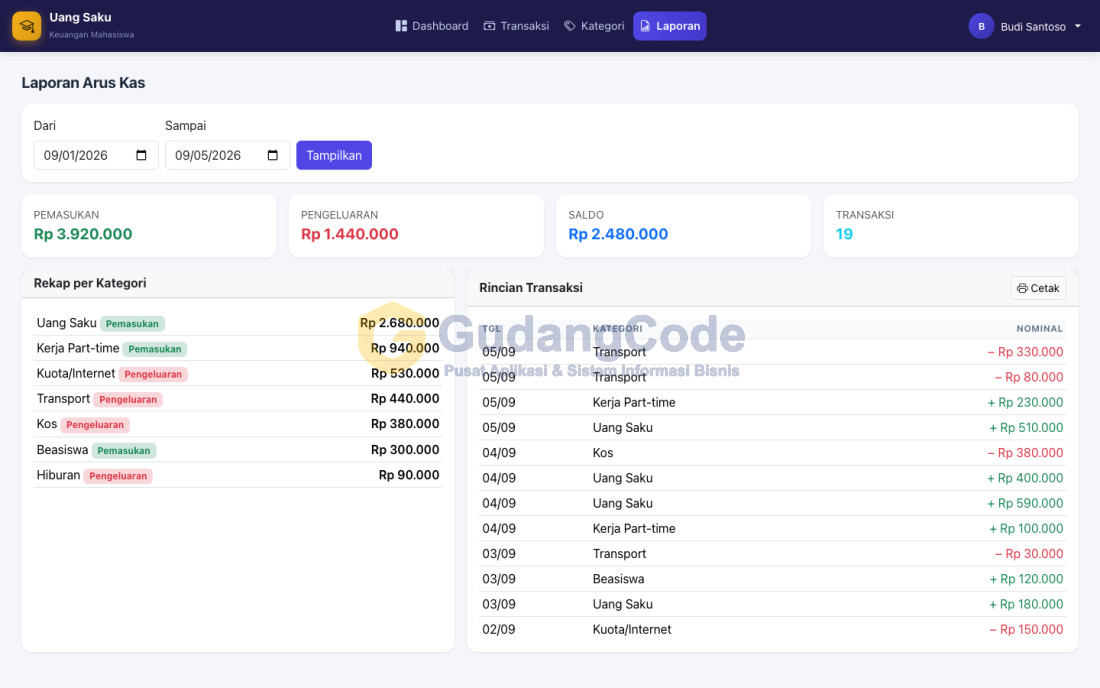Image resolution: width=1100 pixels, height=688 pixels.
Task: Click the Laporan report icon
Action: 645,26
